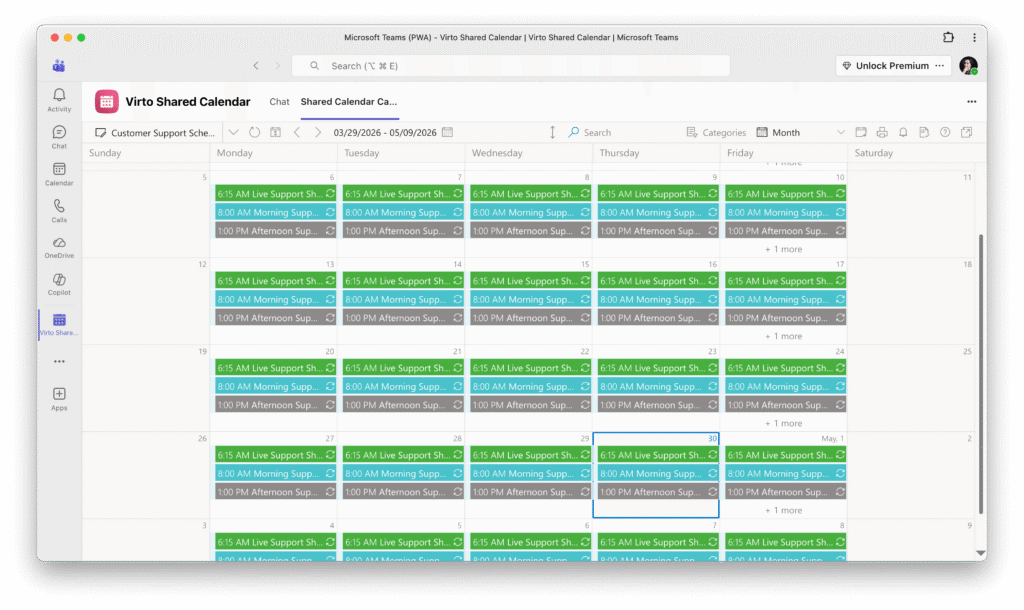The height and width of the screenshot is (610, 1024).
Task: Click the Microsoft Teams logo icon
Action: coord(59,65)
